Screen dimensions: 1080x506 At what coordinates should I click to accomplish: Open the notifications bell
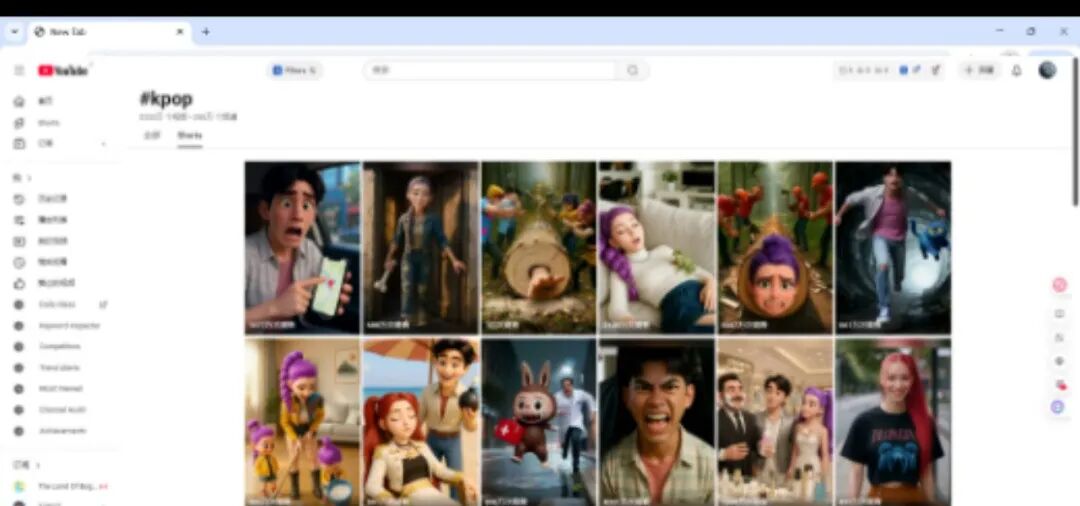click(x=1016, y=70)
